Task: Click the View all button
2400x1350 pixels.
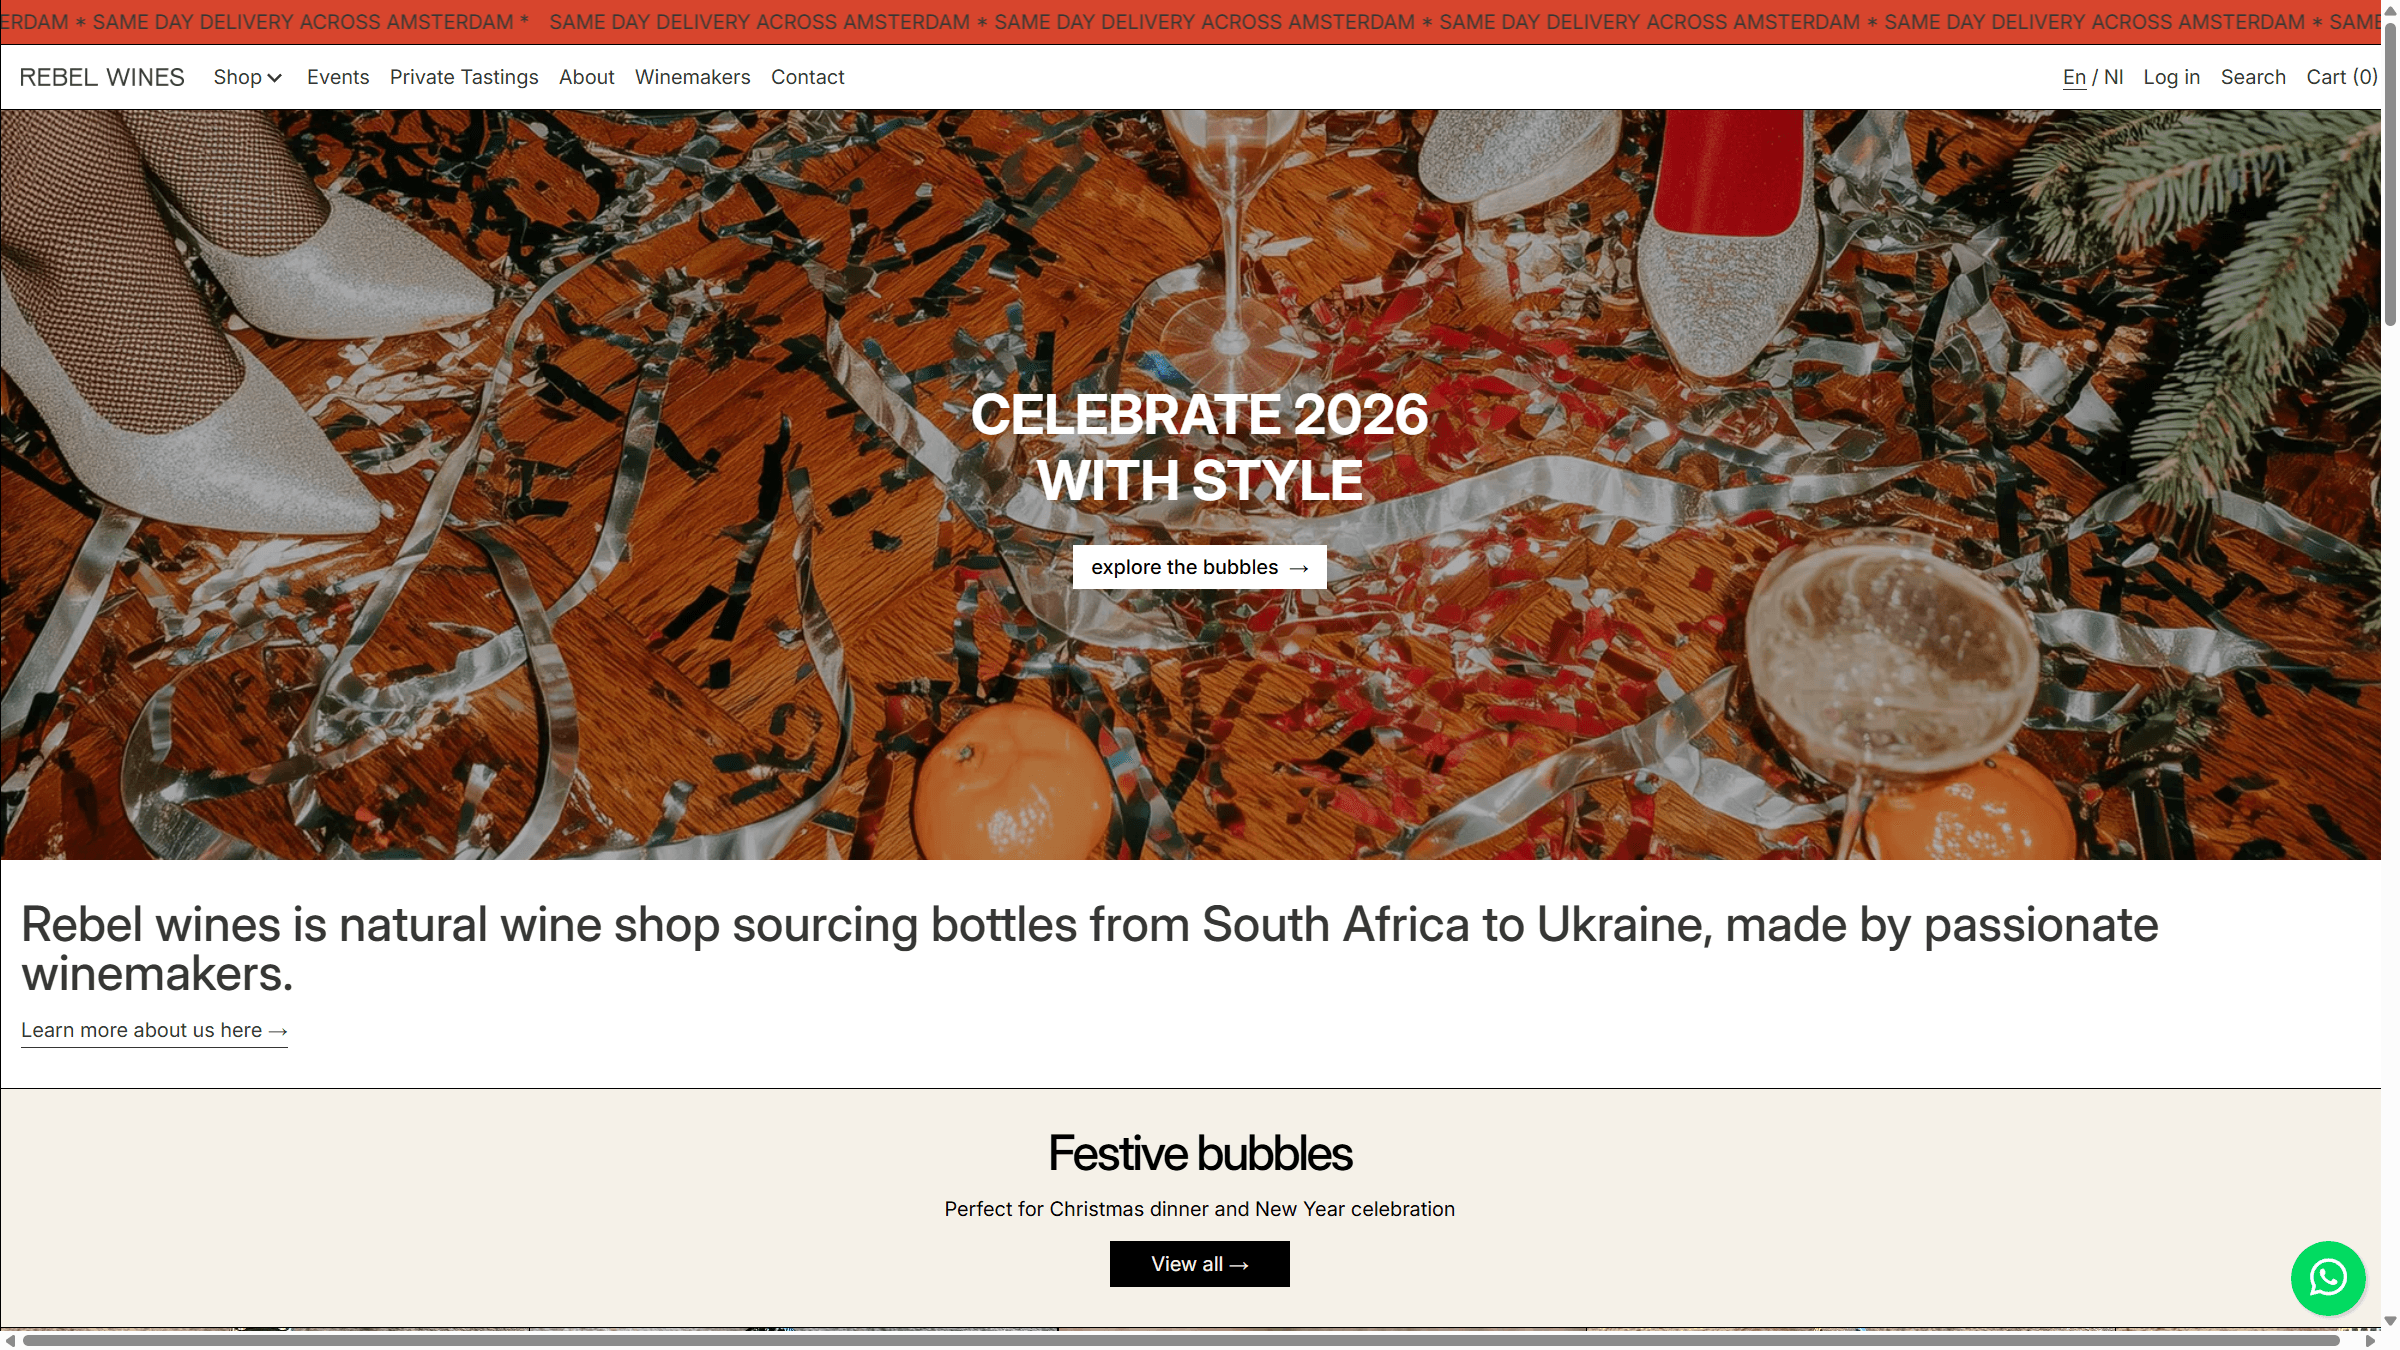Action: click(x=1200, y=1264)
